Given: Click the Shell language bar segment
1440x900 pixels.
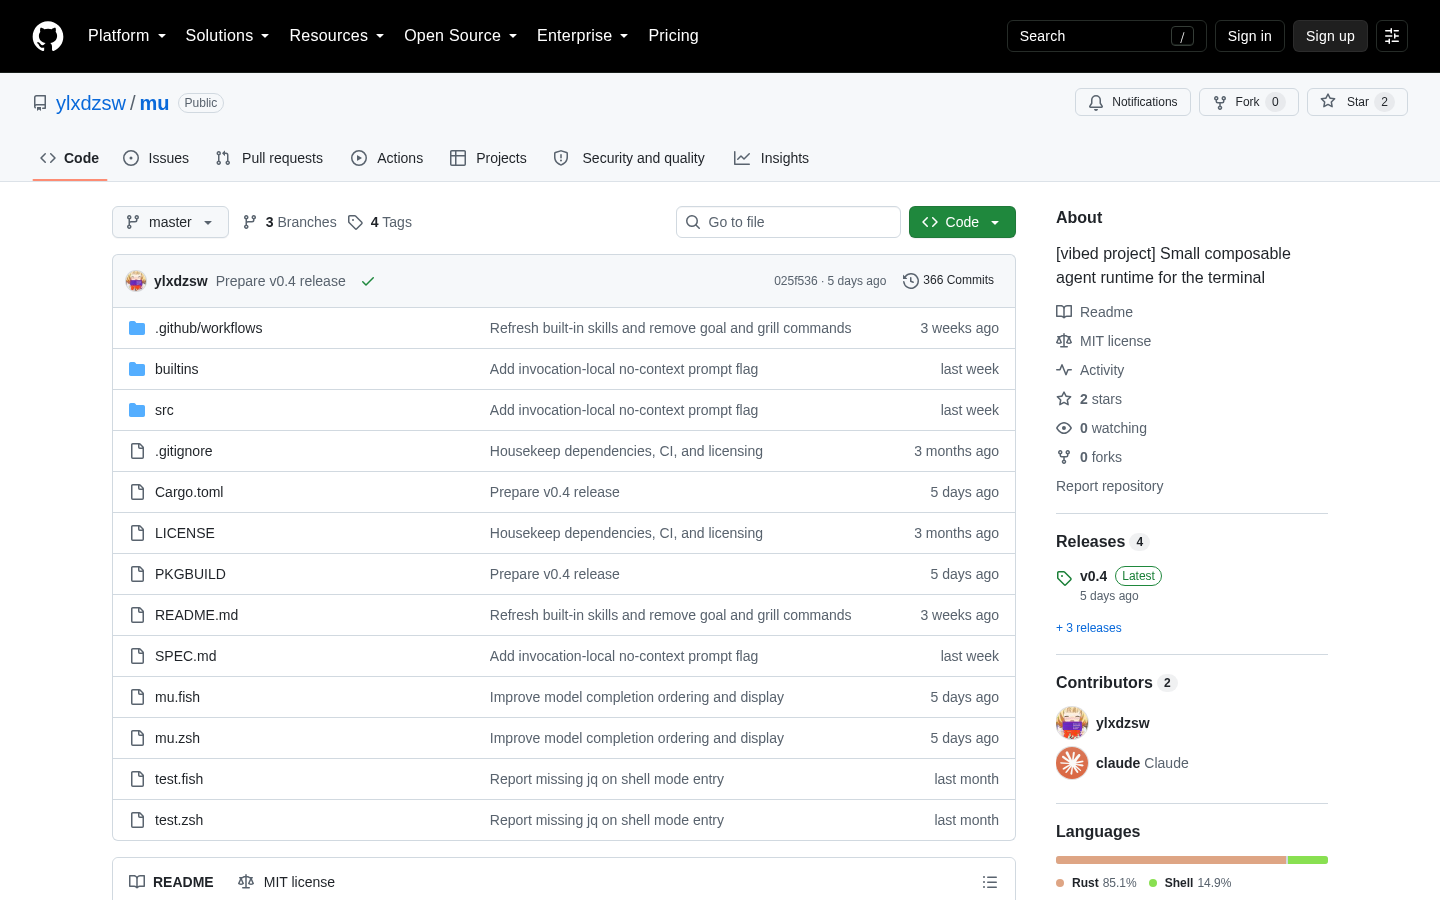Looking at the screenshot, I should (x=1308, y=860).
